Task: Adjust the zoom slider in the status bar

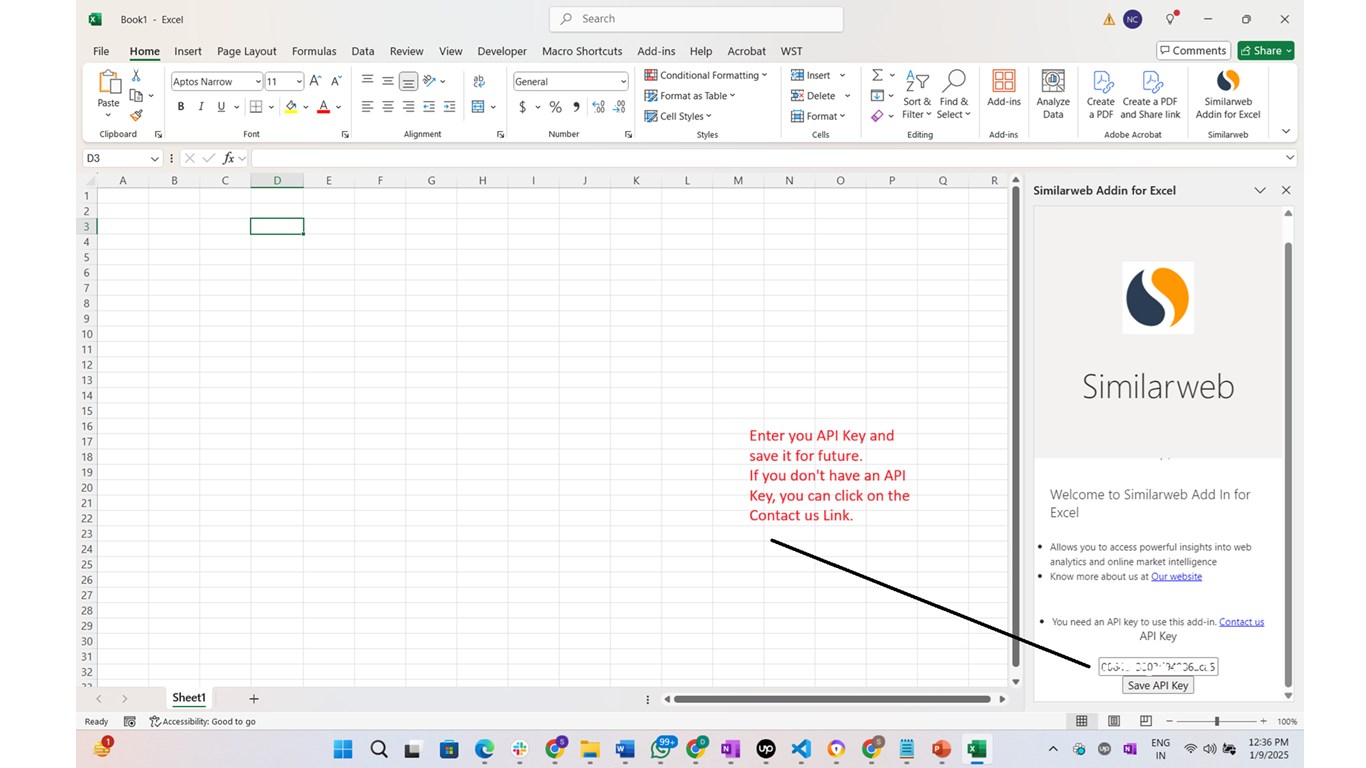Action: pos(1217,721)
